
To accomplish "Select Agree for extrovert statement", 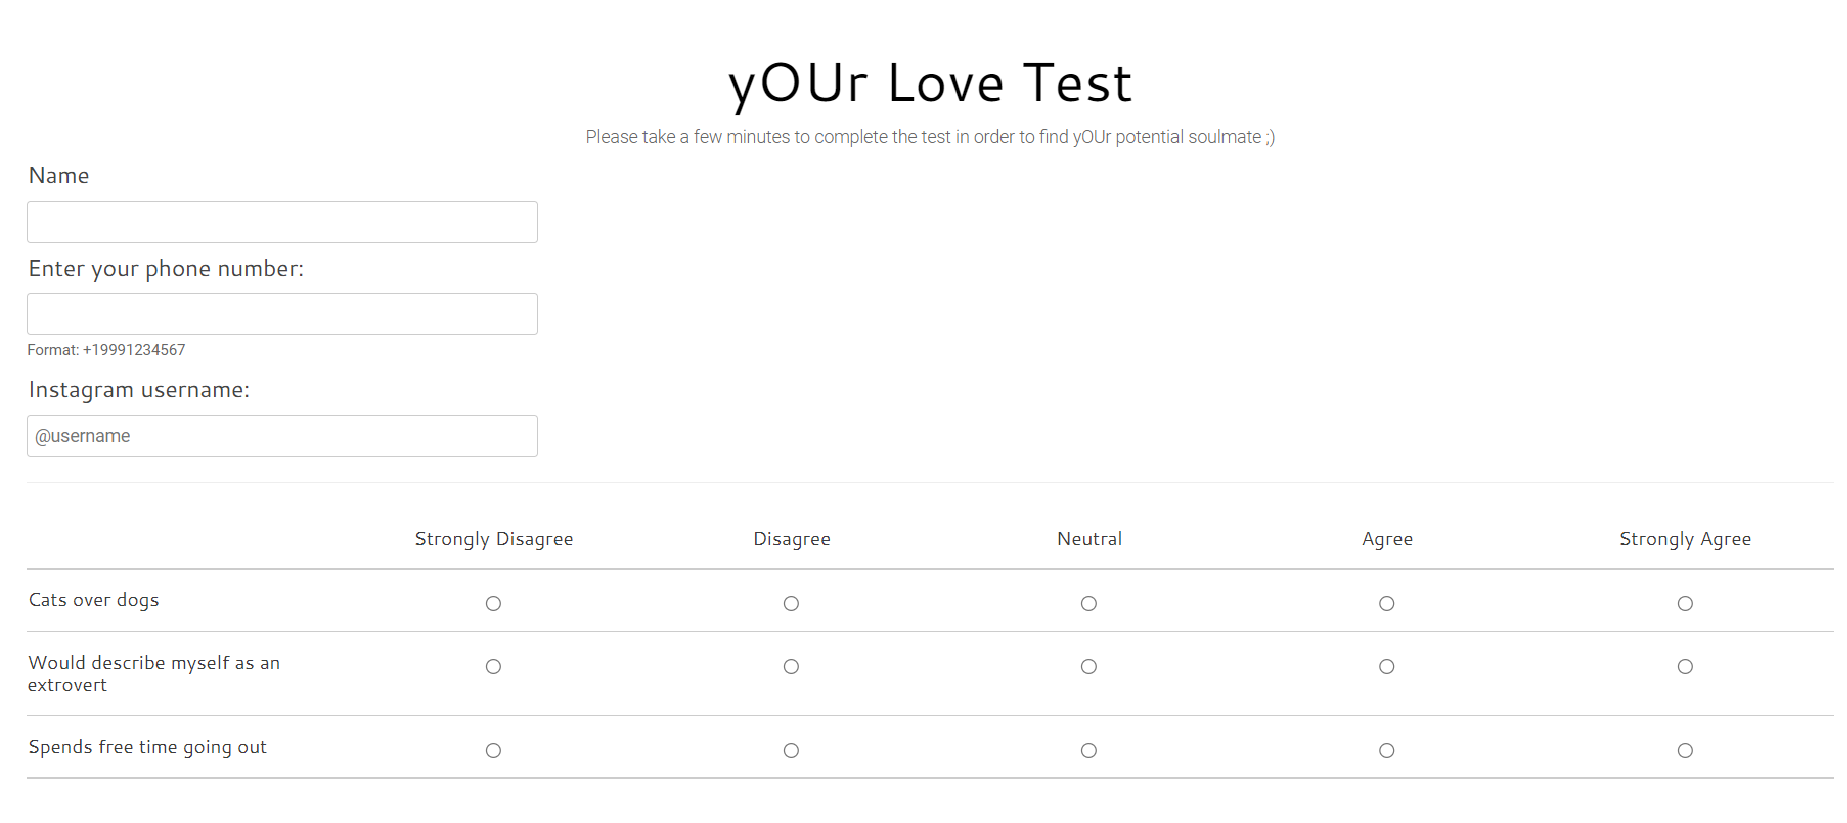I will click(1386, 667).
